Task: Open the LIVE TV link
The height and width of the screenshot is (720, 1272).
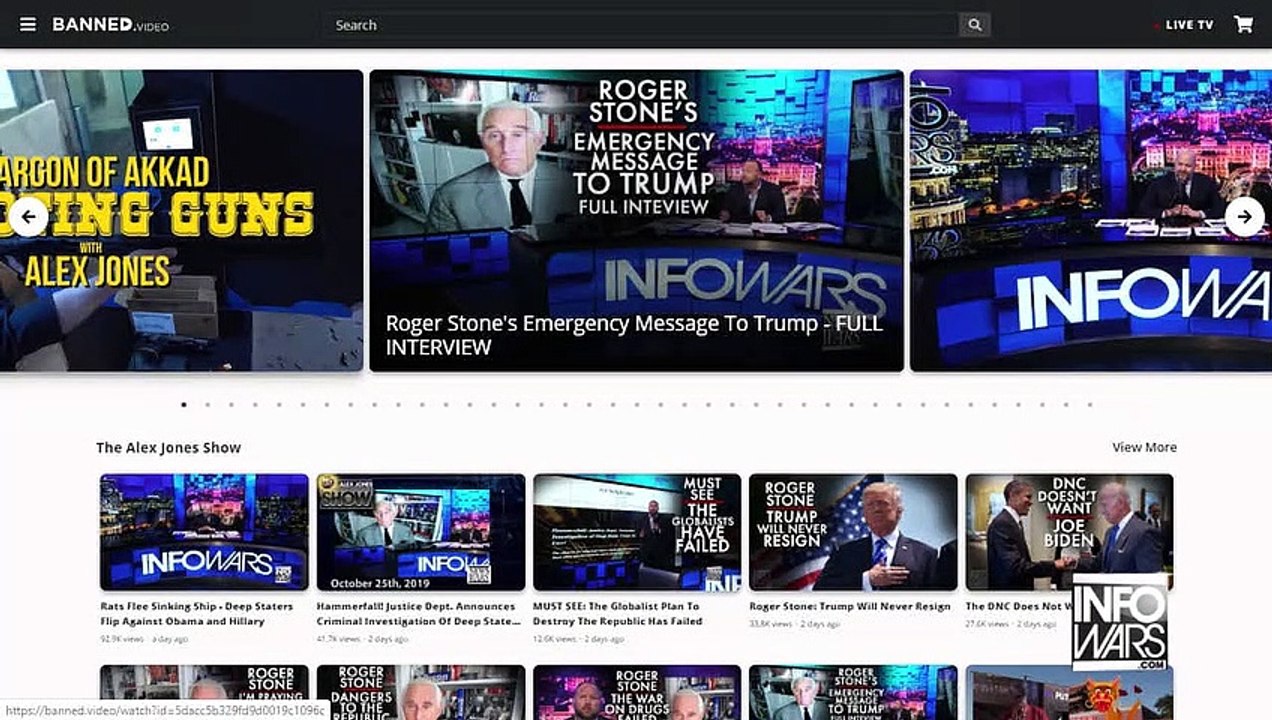Action: coord(1183,25)
